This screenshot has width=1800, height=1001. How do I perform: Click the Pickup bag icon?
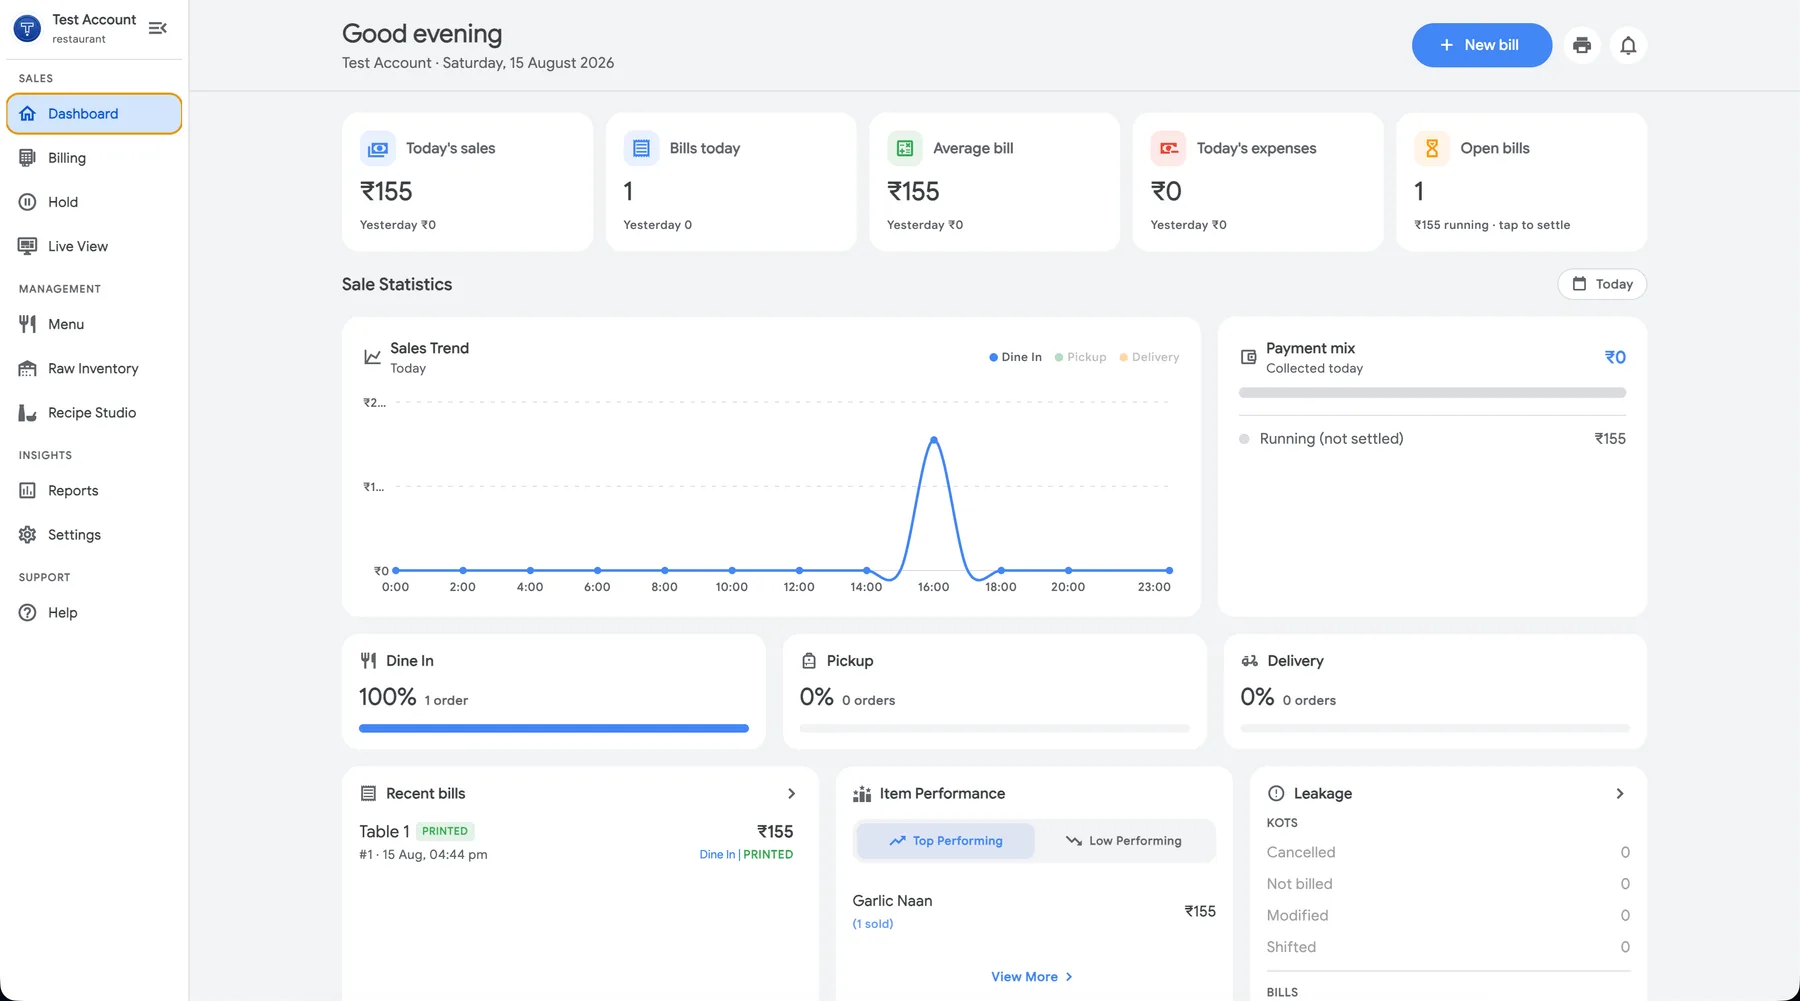(809, 661)
